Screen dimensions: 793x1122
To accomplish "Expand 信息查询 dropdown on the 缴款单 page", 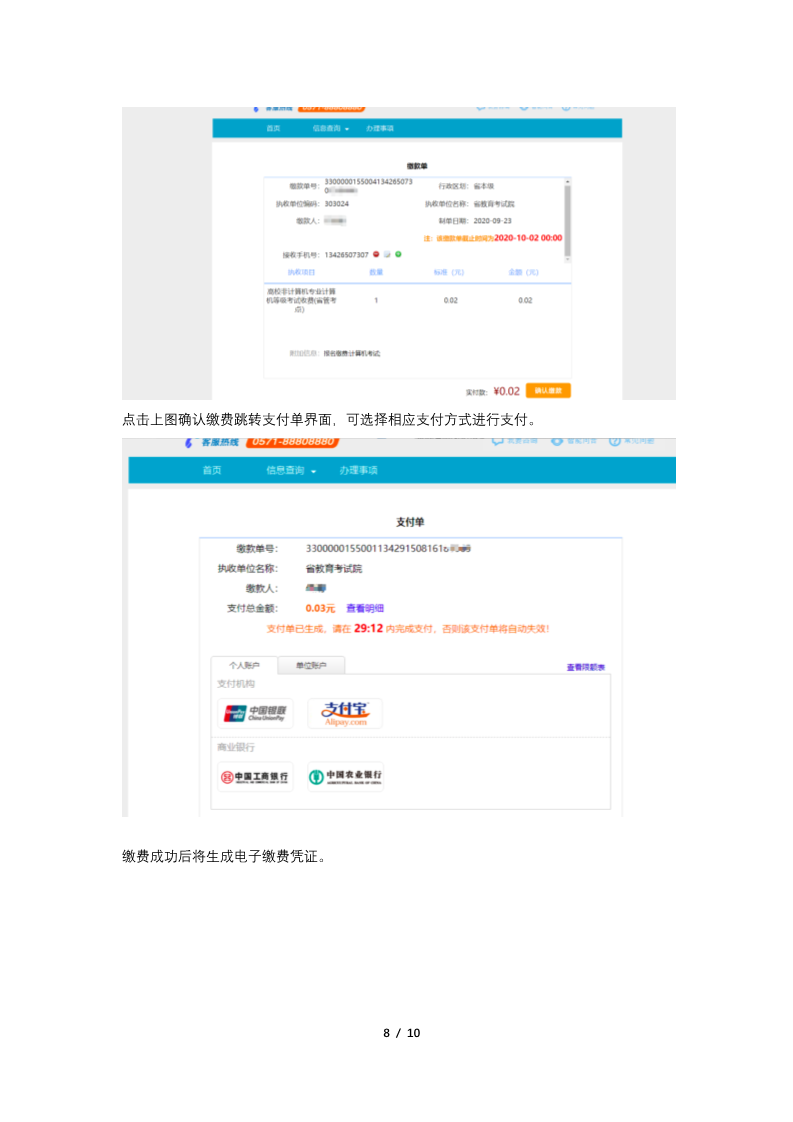I will [331, 129].
